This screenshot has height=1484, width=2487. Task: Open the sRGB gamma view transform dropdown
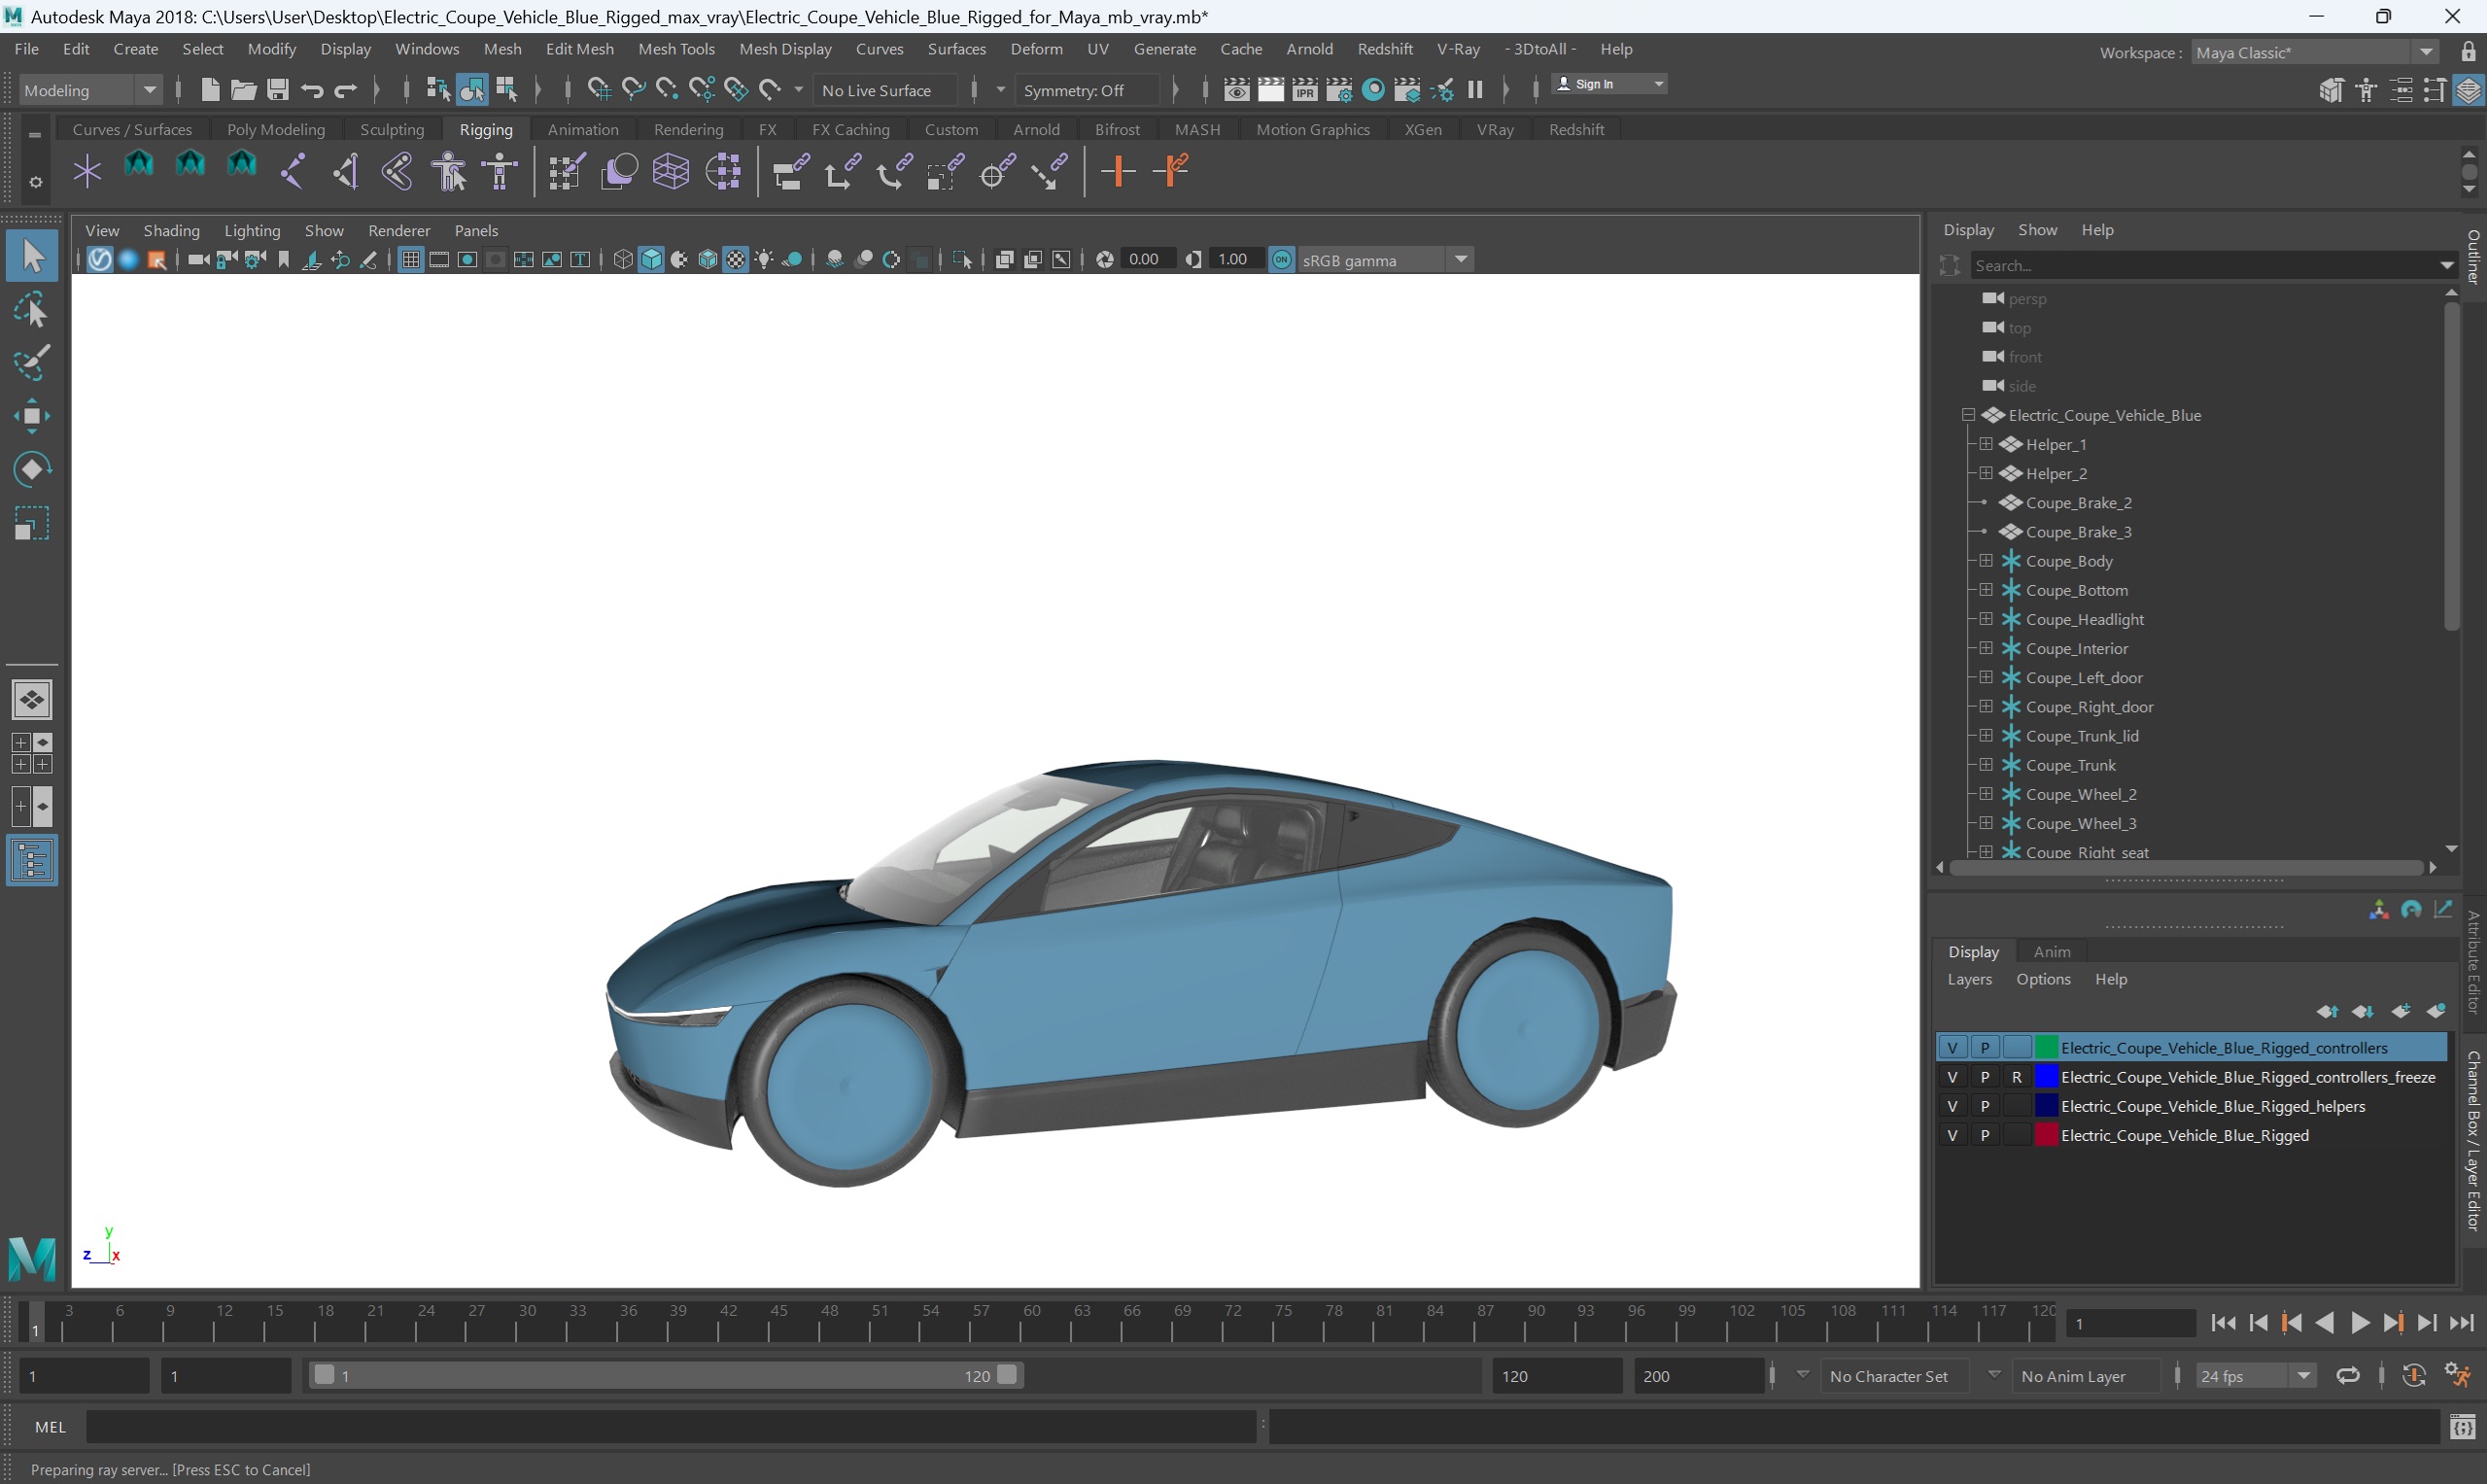pyautogui.click(x=1385, y=260)
